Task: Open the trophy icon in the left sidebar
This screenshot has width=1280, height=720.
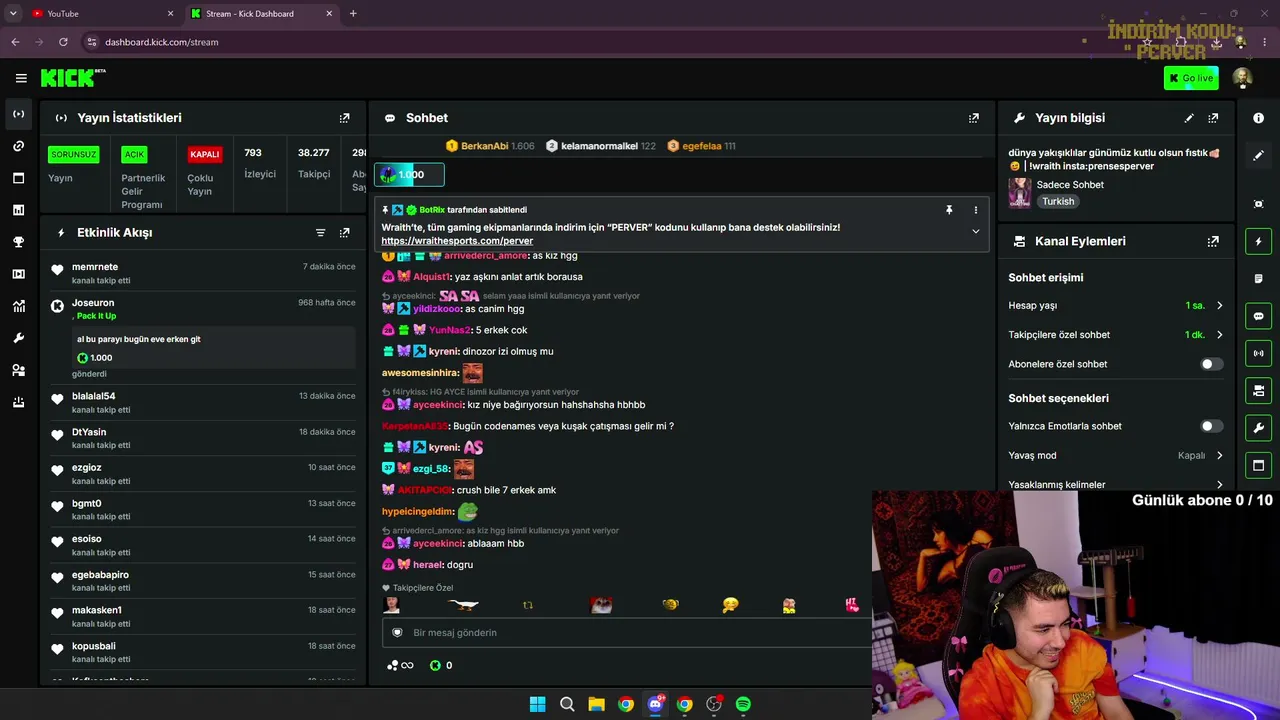Action: (18, 242)
